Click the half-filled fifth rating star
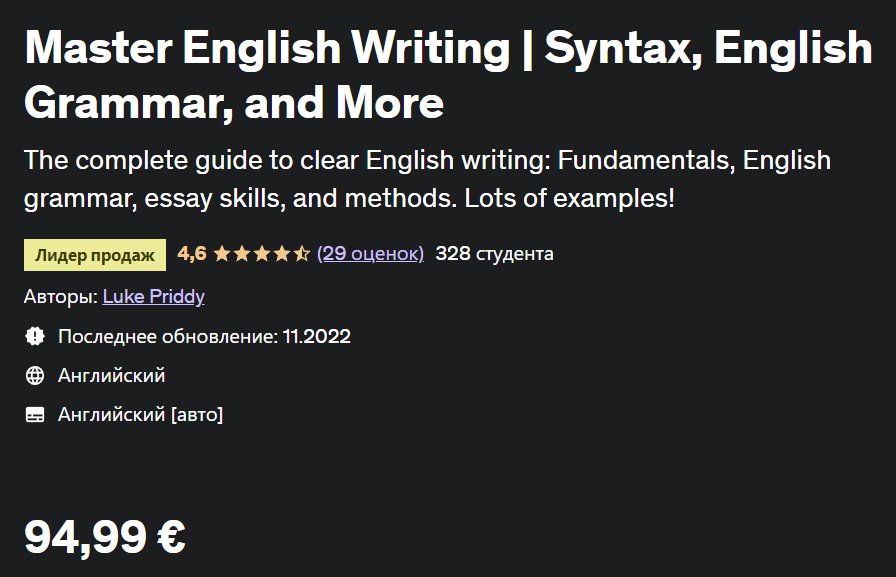 [301, 254]
